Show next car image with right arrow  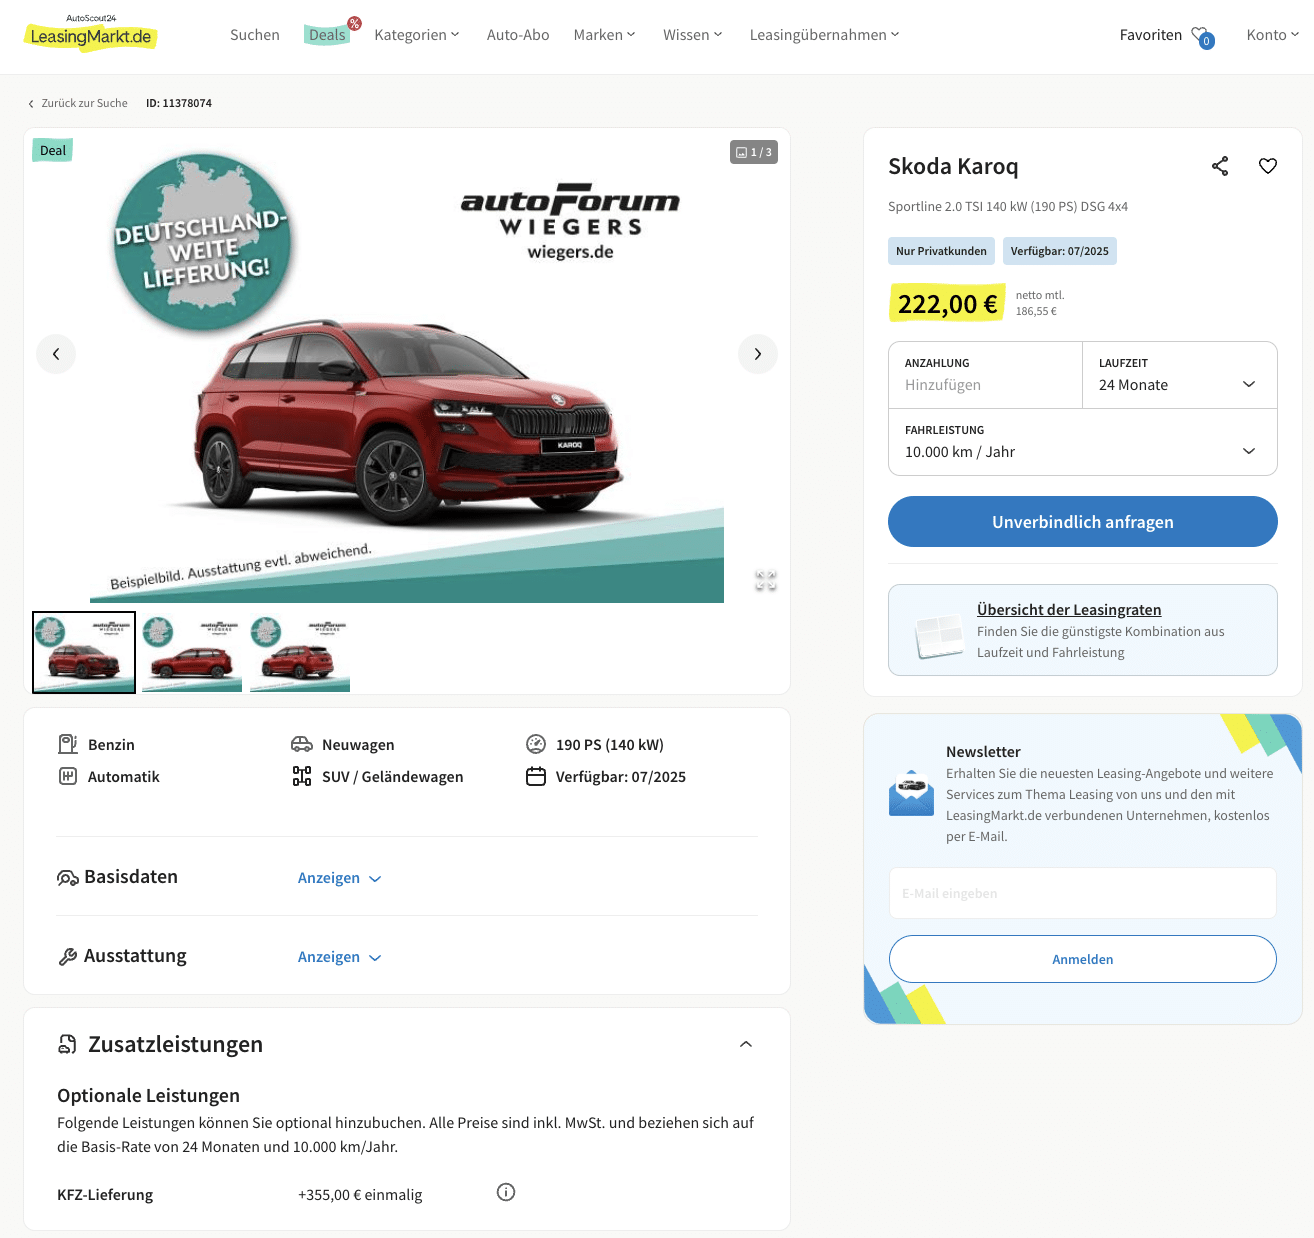758,354
